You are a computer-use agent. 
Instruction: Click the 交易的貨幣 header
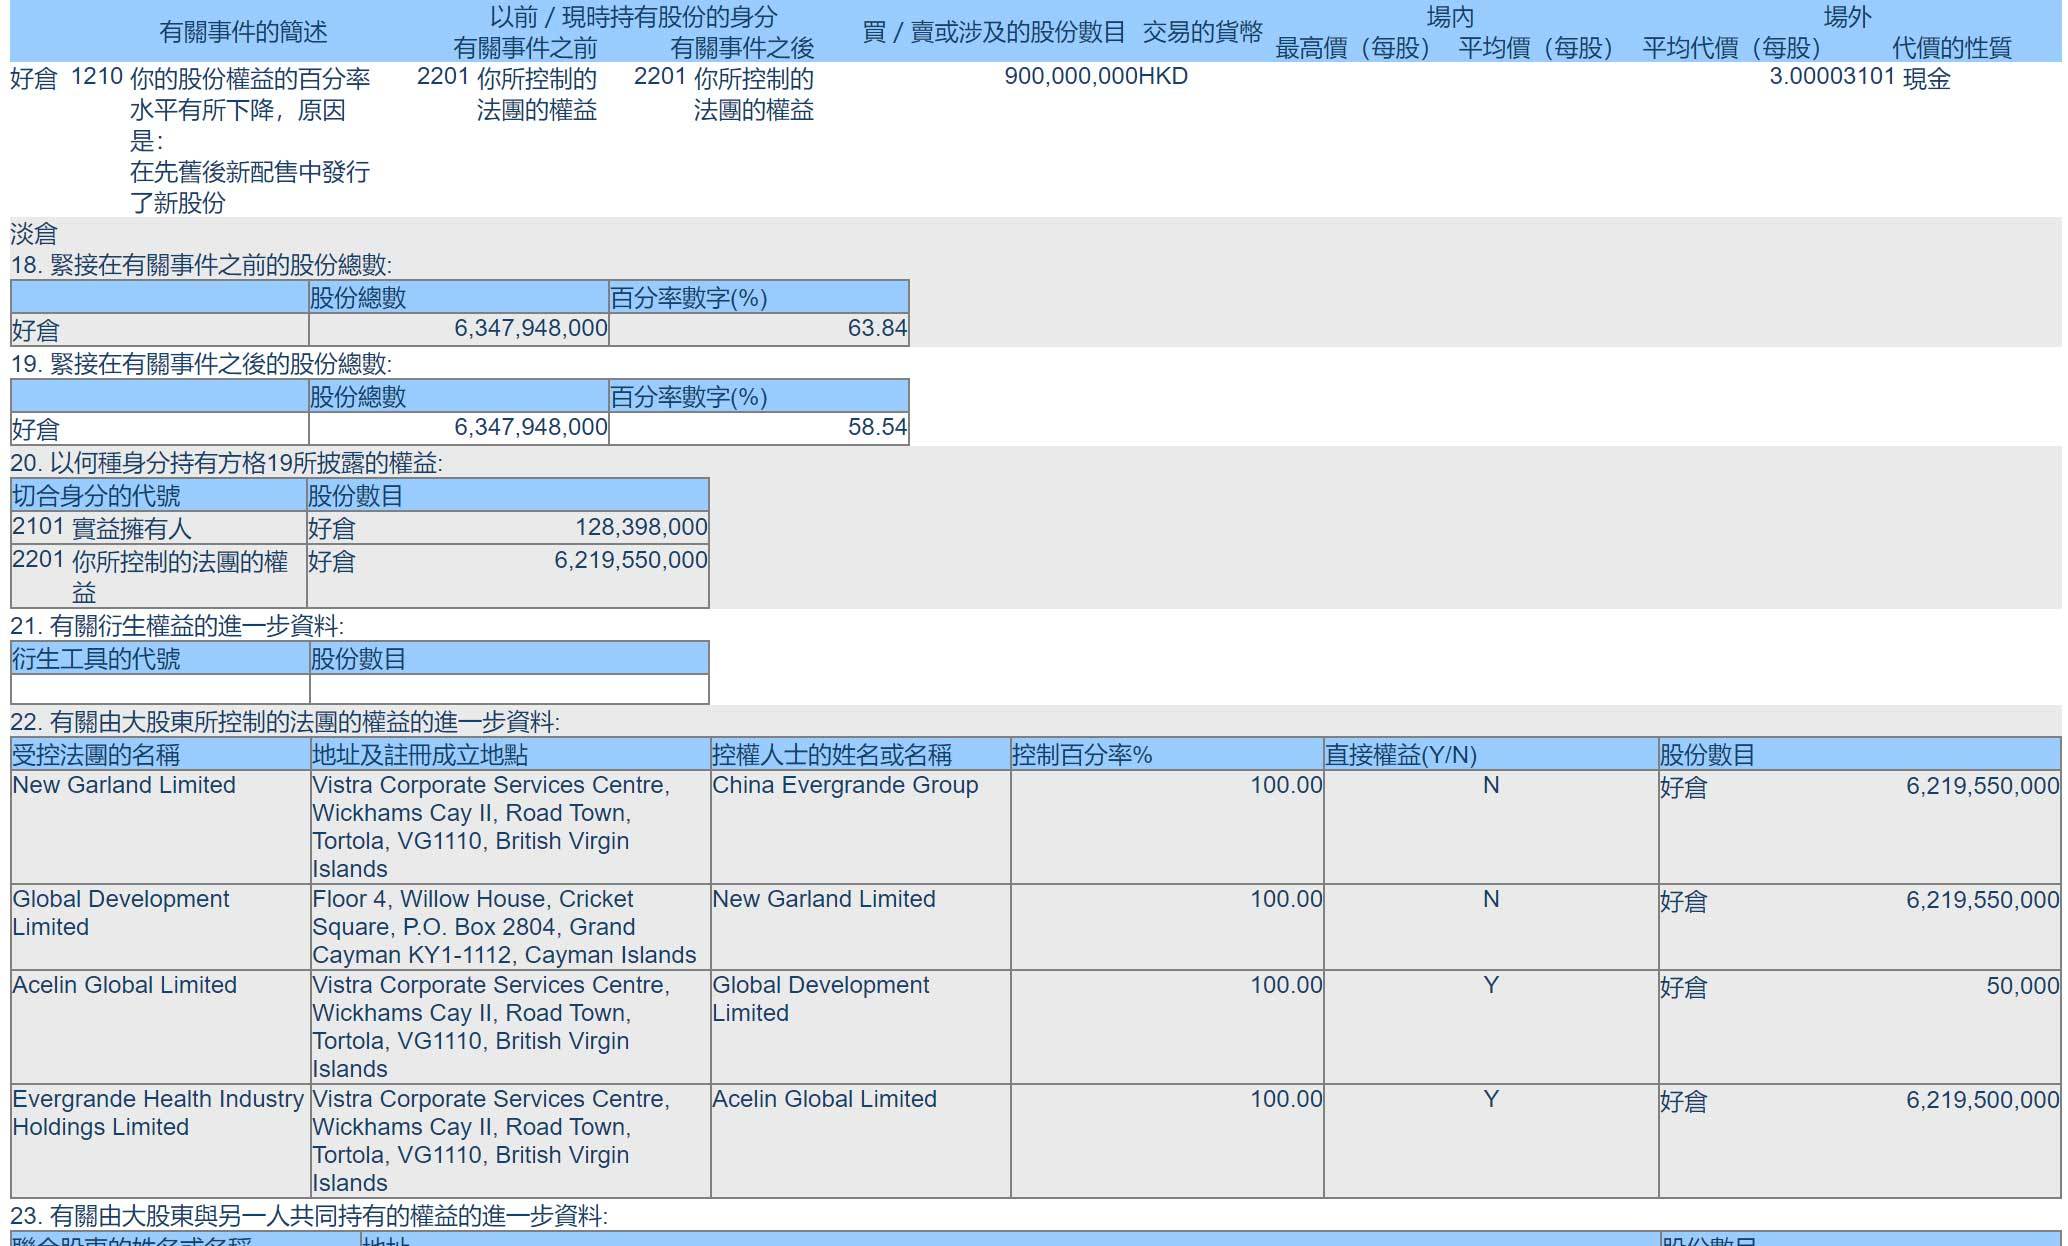1202,32
